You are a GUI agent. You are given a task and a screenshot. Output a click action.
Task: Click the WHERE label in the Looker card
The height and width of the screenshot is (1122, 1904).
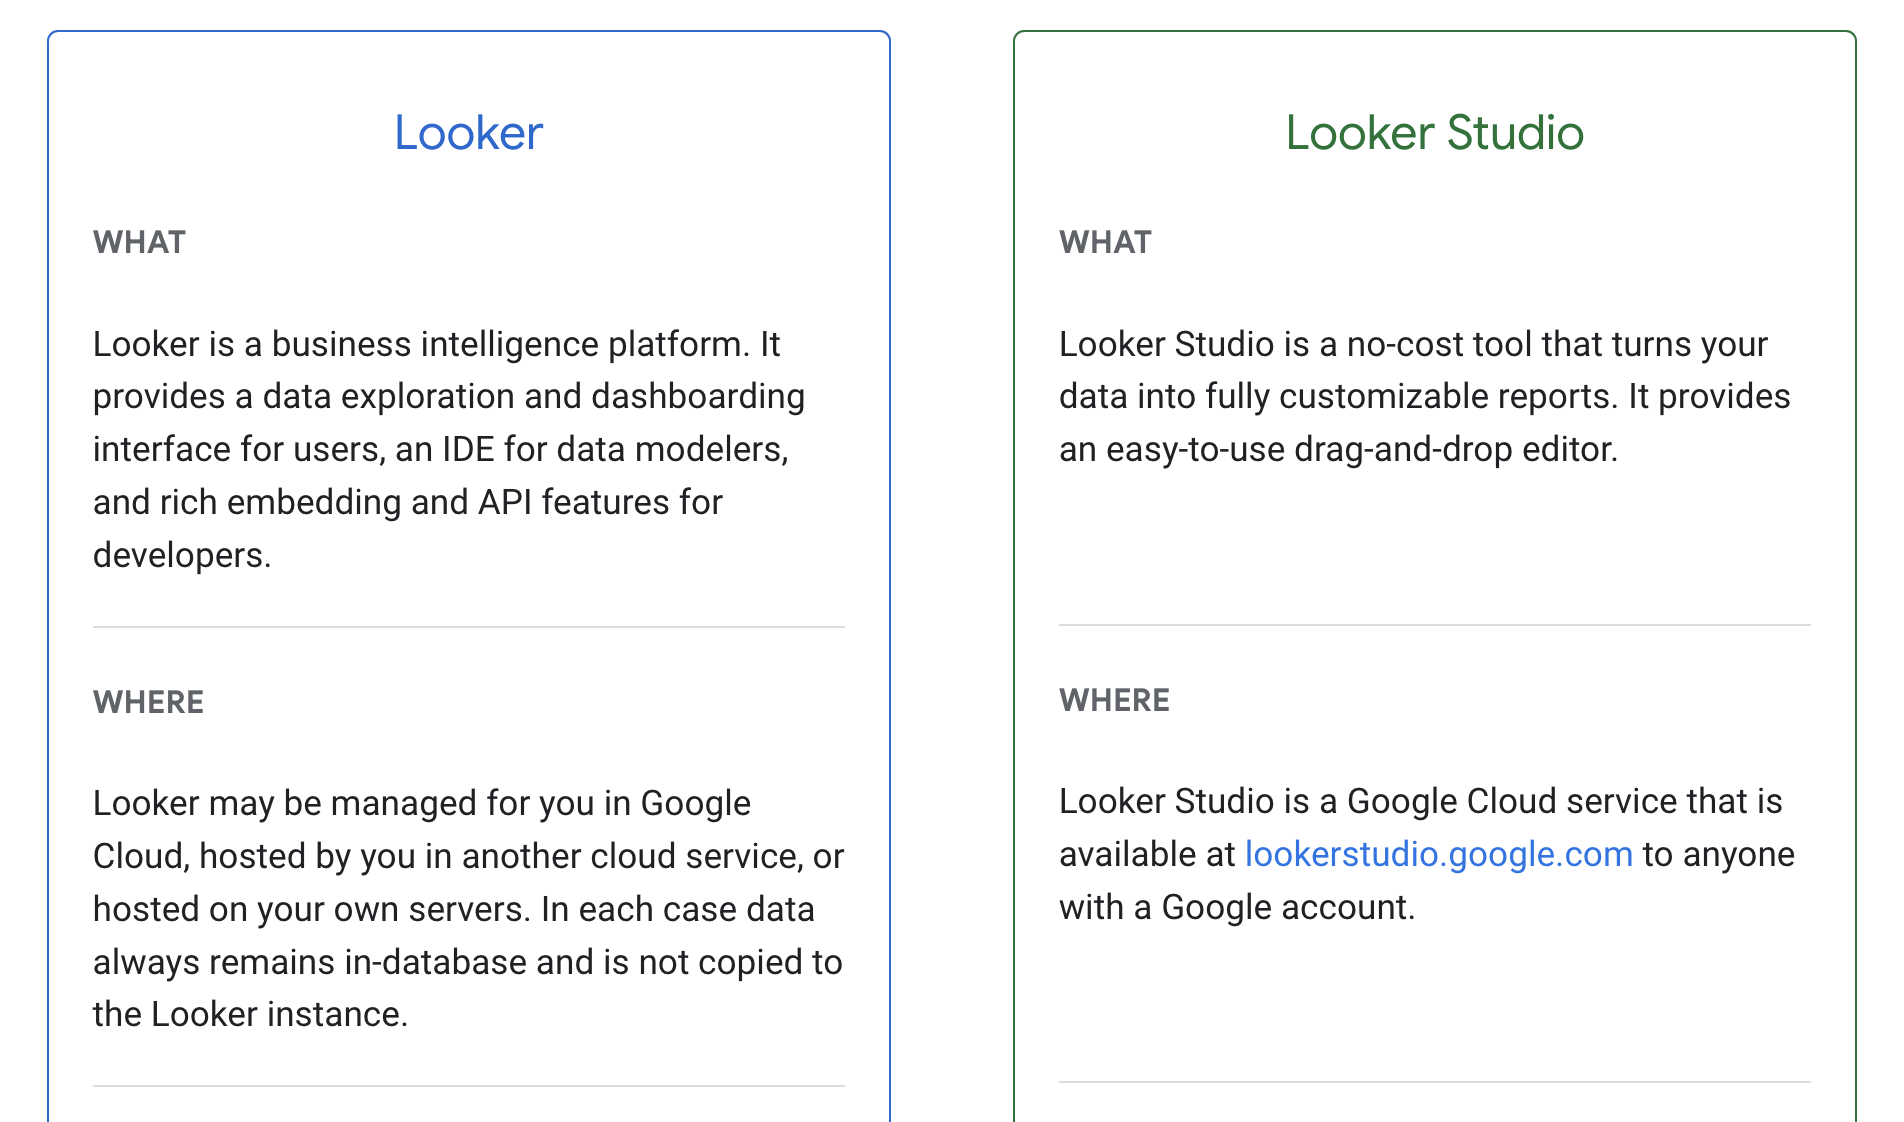tap(148, 702)
